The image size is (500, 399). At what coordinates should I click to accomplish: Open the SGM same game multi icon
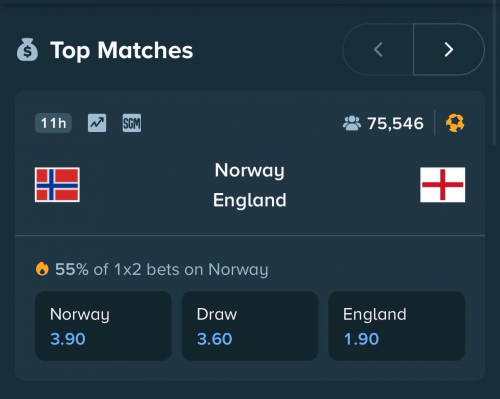[132, 123]
